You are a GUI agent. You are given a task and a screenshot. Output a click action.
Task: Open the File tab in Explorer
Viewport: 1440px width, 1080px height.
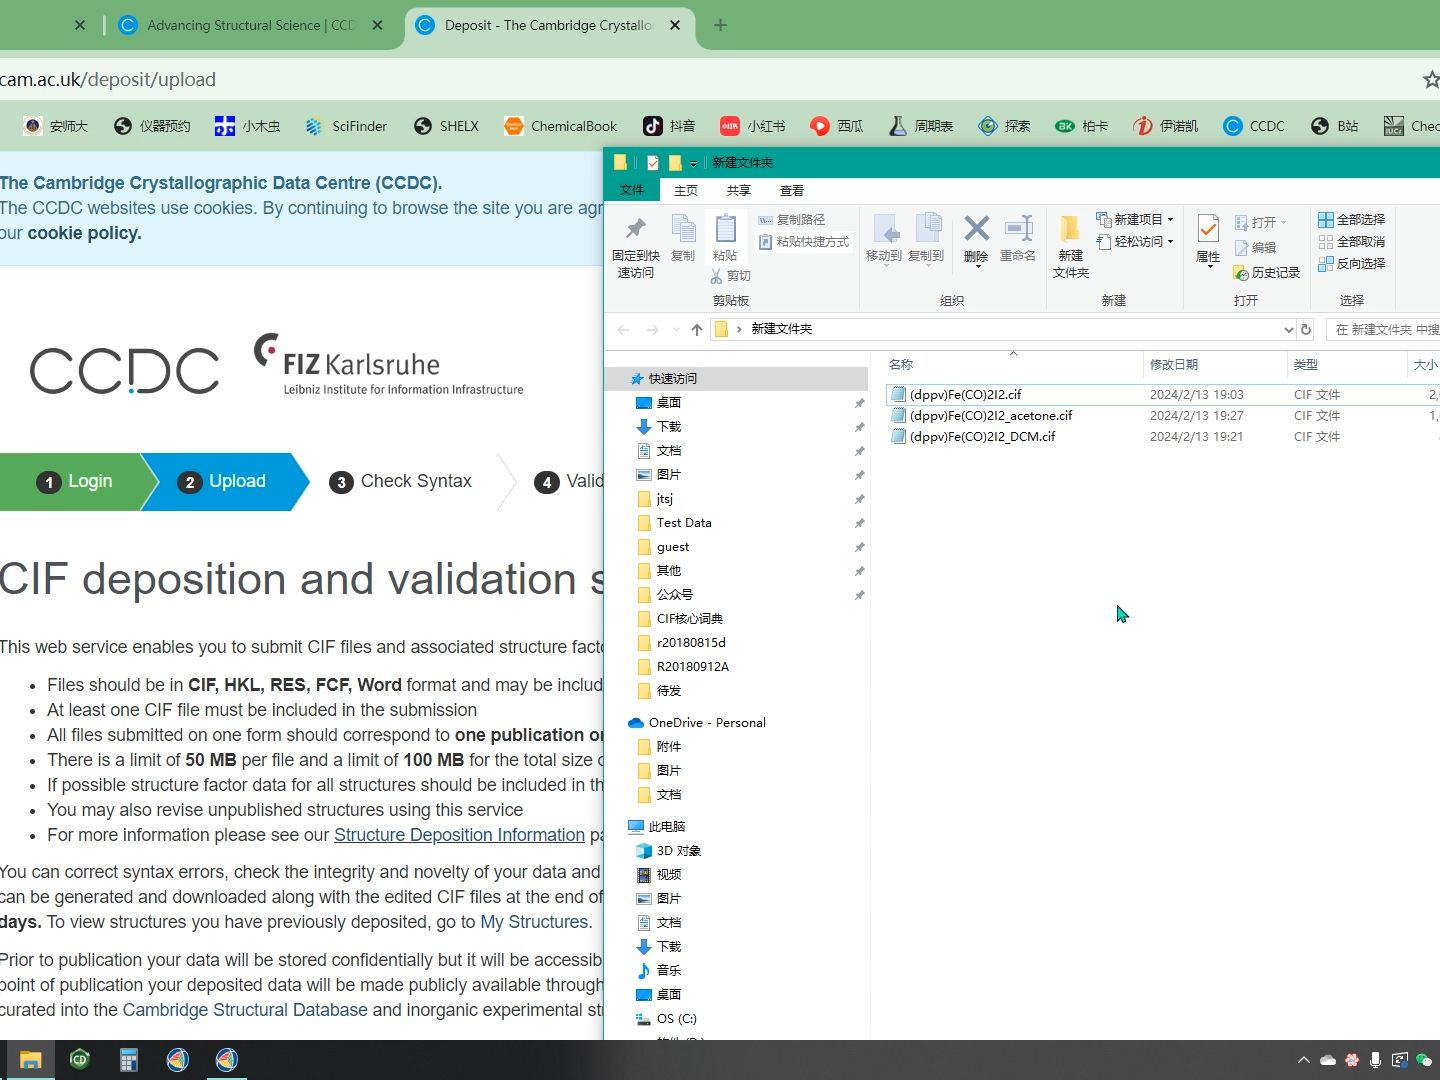(x=632, y=190)
